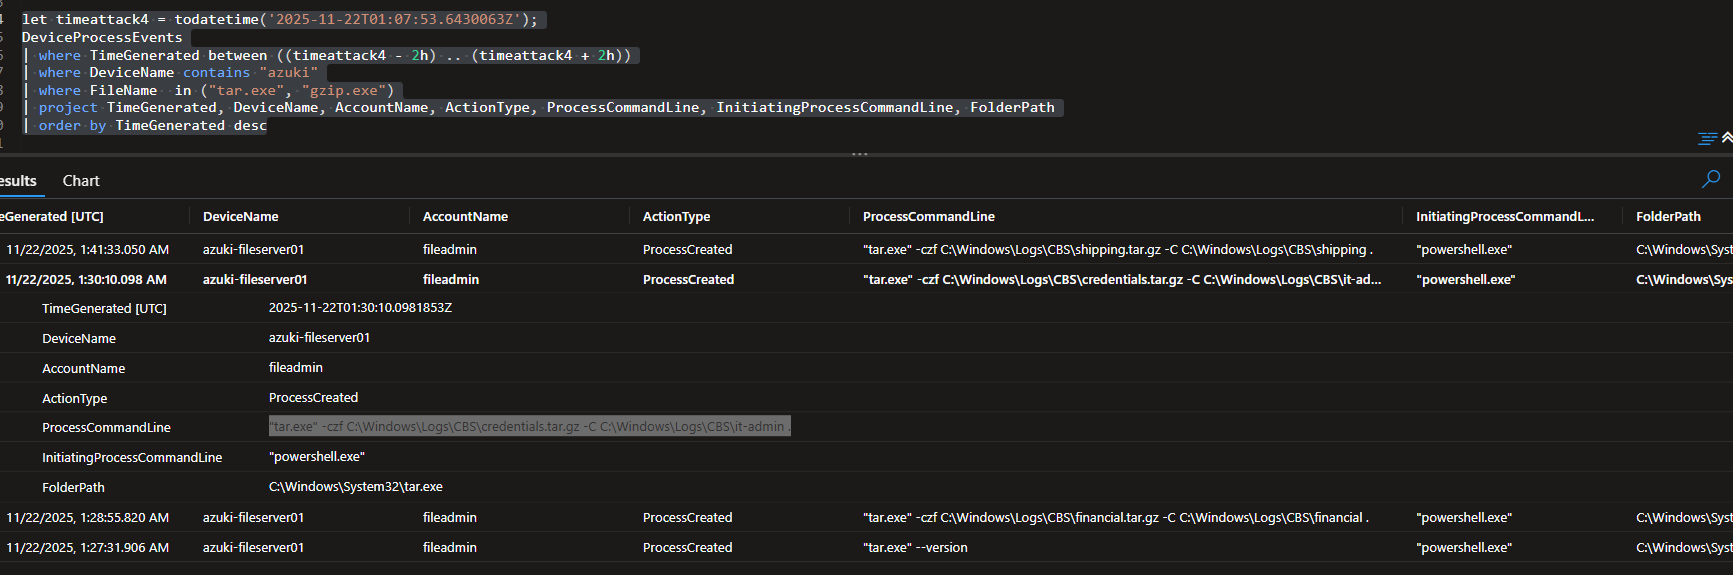
Task: Collapse the query editor with double chevron
Action: pos(1727,138)
